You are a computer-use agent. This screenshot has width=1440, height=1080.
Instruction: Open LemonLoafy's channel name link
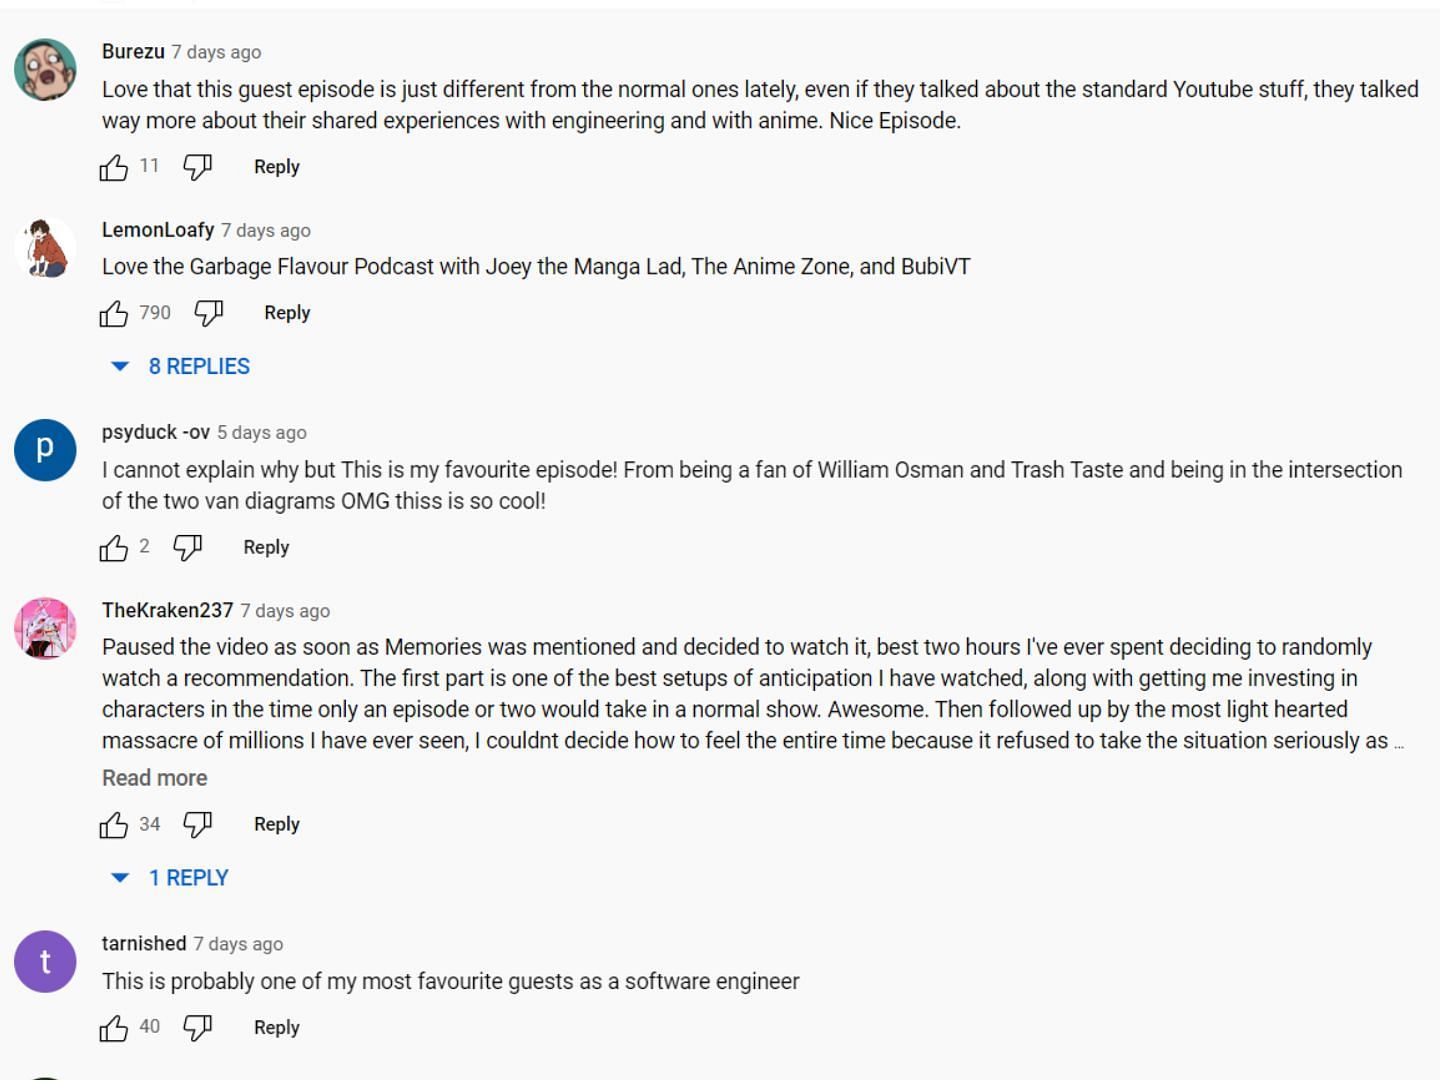pos(158,230)
